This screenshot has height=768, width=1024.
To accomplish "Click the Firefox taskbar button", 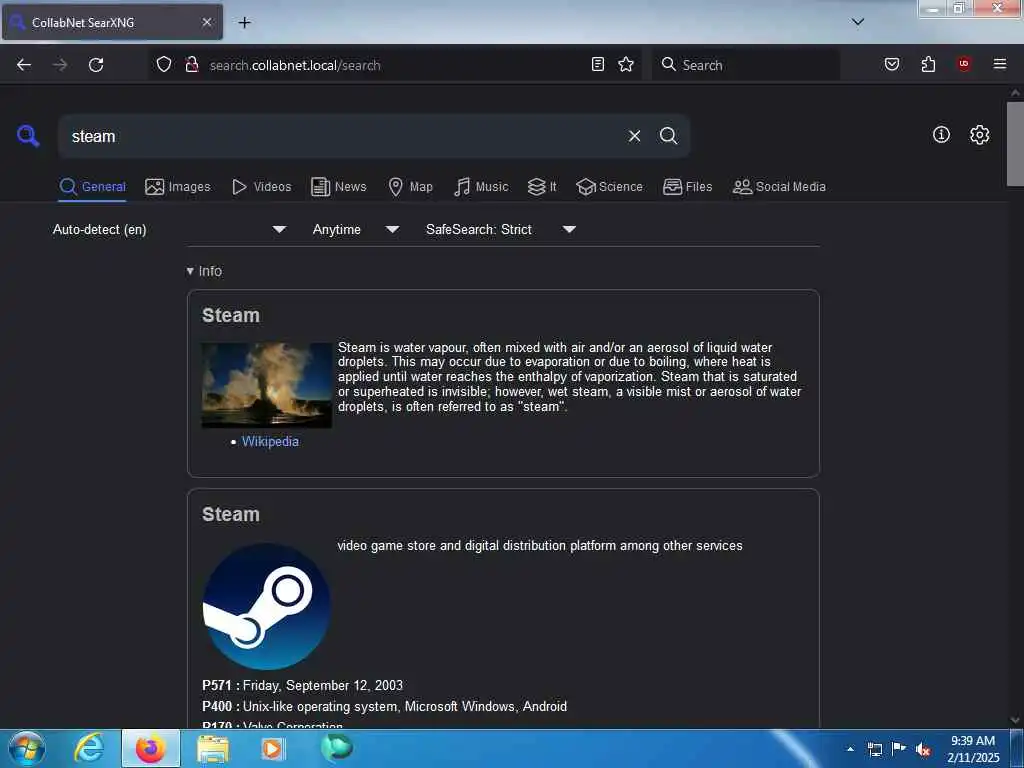I will point(151,748).
